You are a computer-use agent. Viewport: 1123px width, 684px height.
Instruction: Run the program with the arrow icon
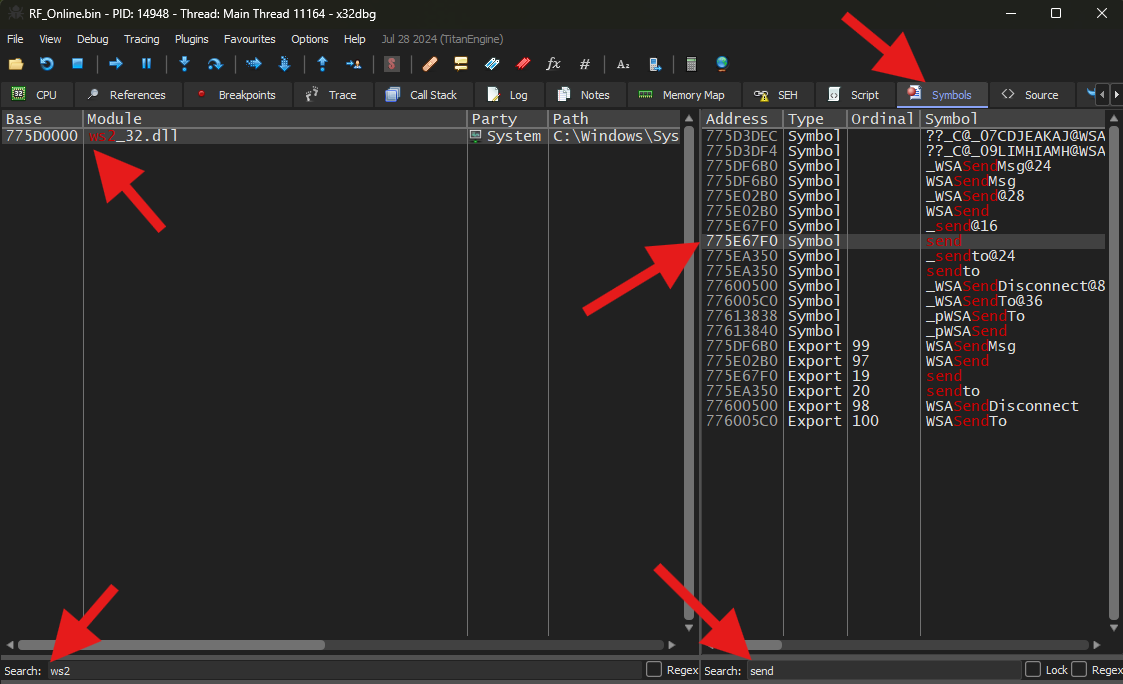point(115,64)
